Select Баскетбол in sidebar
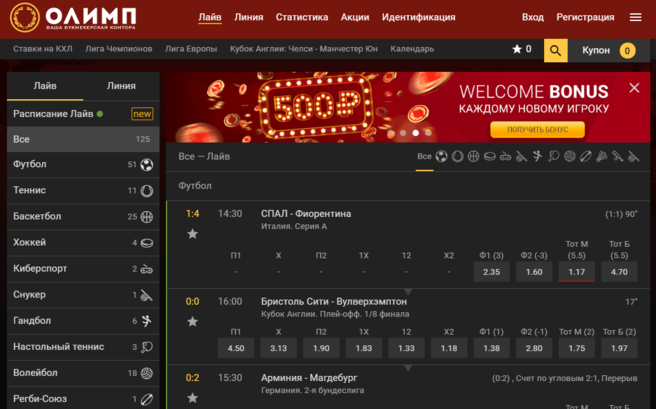Viewport: 656px width, 409px height. tap(83, 216)
